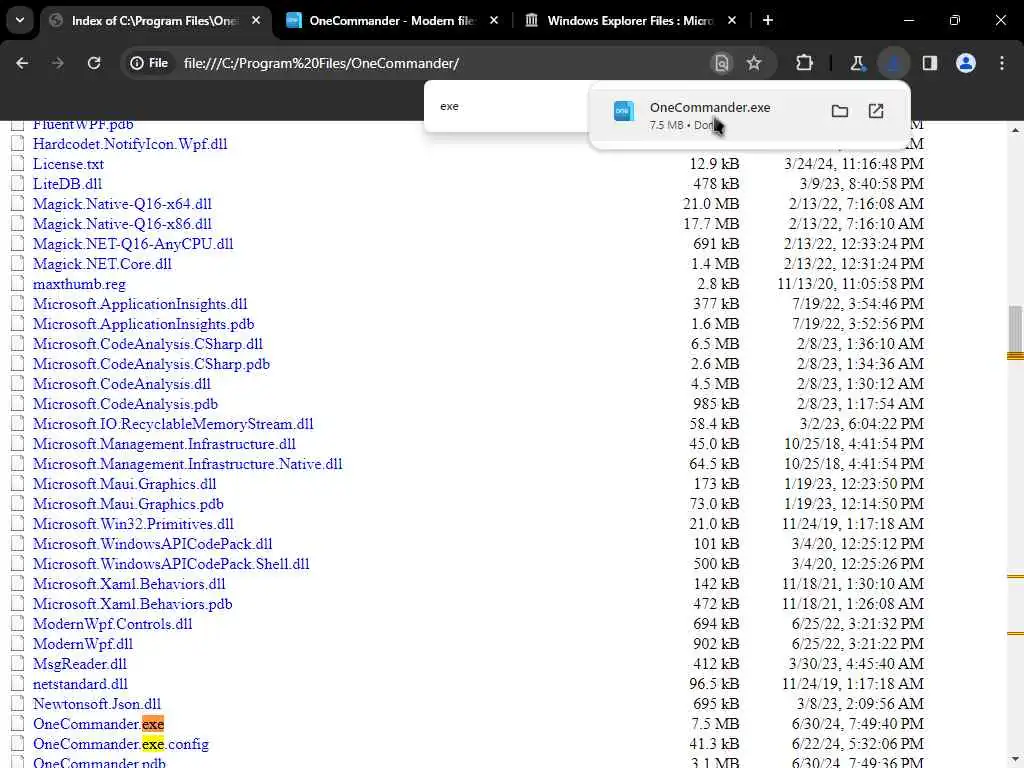This screenshot has width=1024, height=768.
Task: Open Microsoft.Xaml.Behaviors.pdb link
Action: click(133, 604)
